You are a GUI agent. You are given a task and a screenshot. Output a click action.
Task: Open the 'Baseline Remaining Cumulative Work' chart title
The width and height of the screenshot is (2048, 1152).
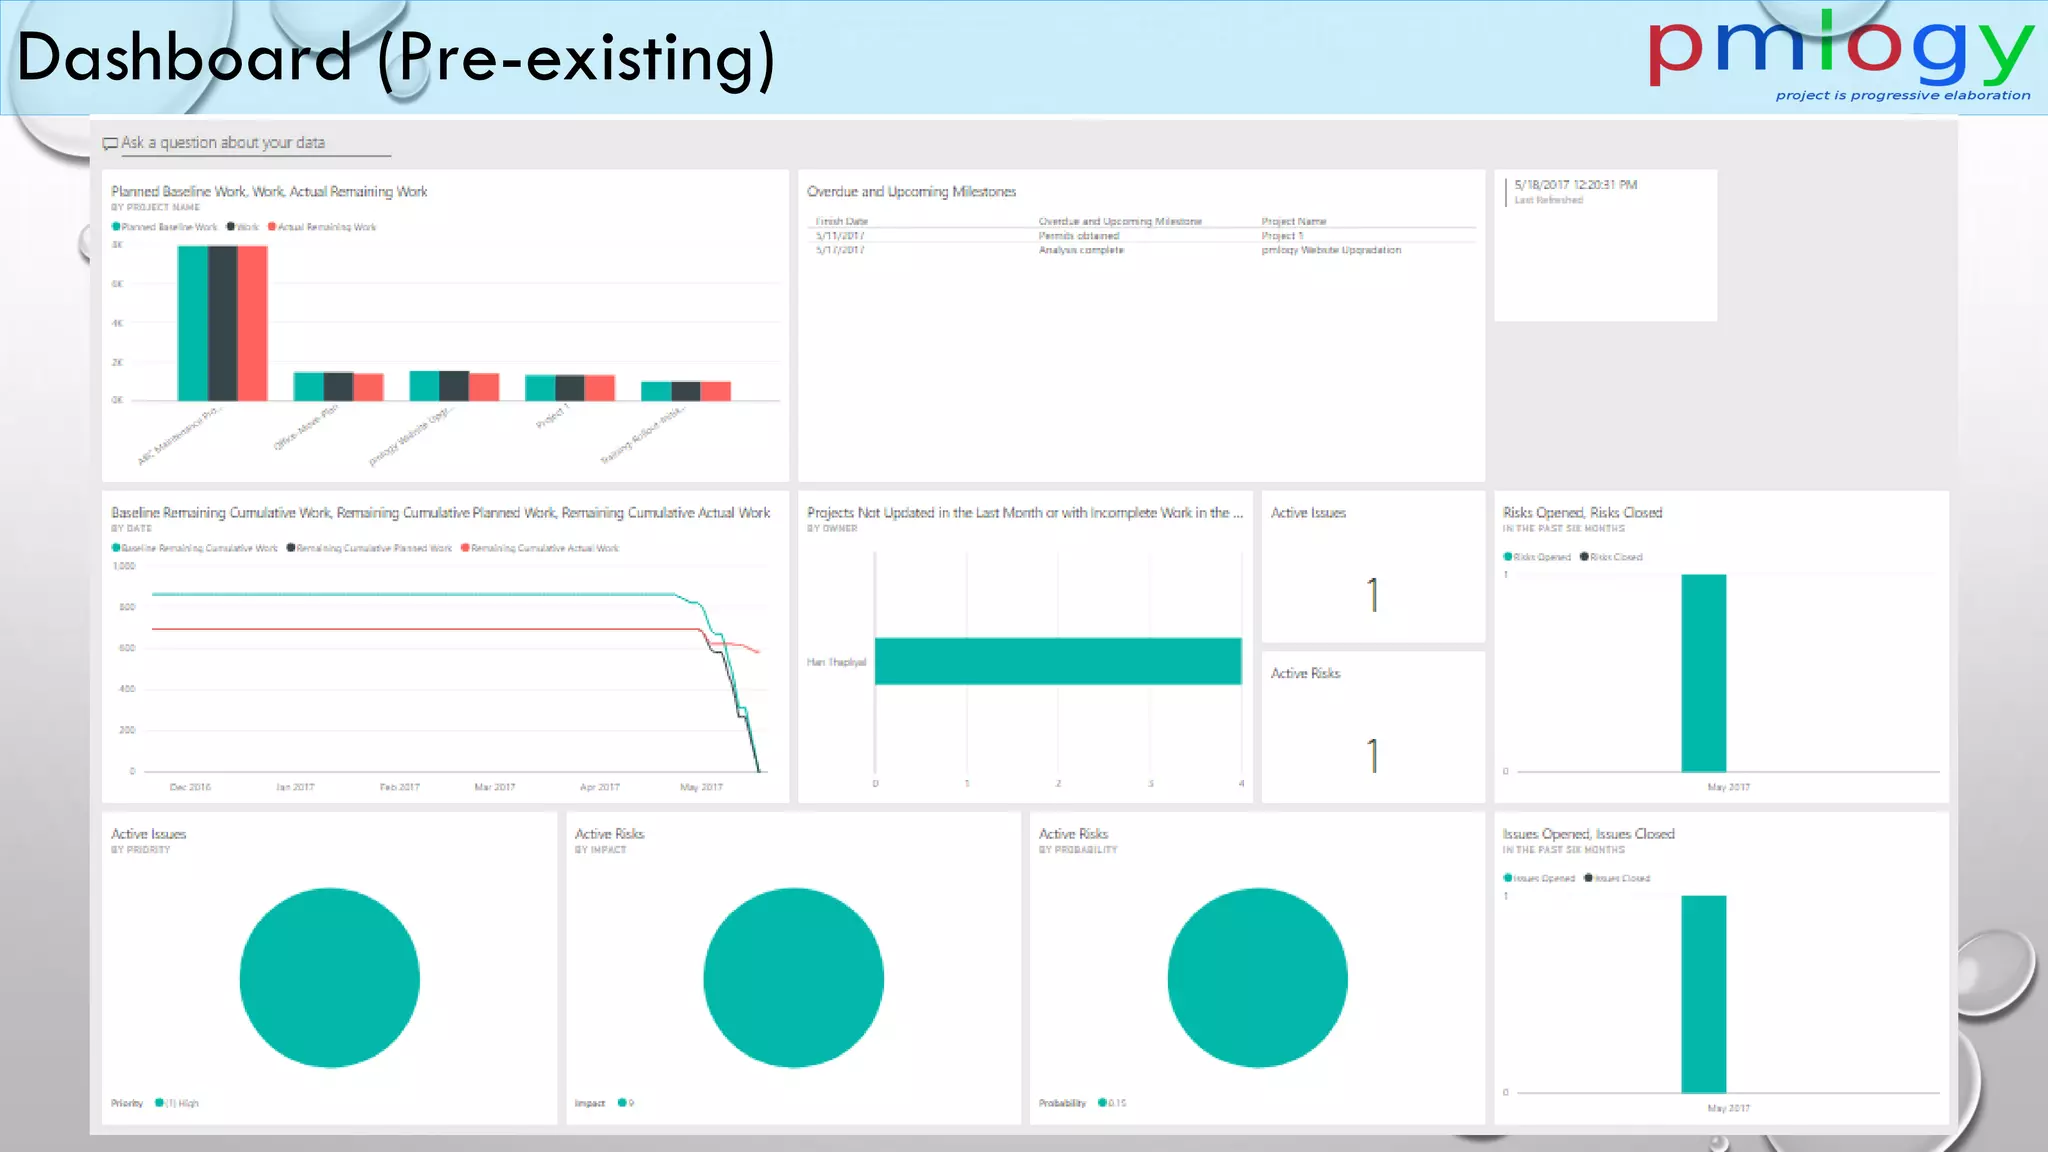point(441,512)
